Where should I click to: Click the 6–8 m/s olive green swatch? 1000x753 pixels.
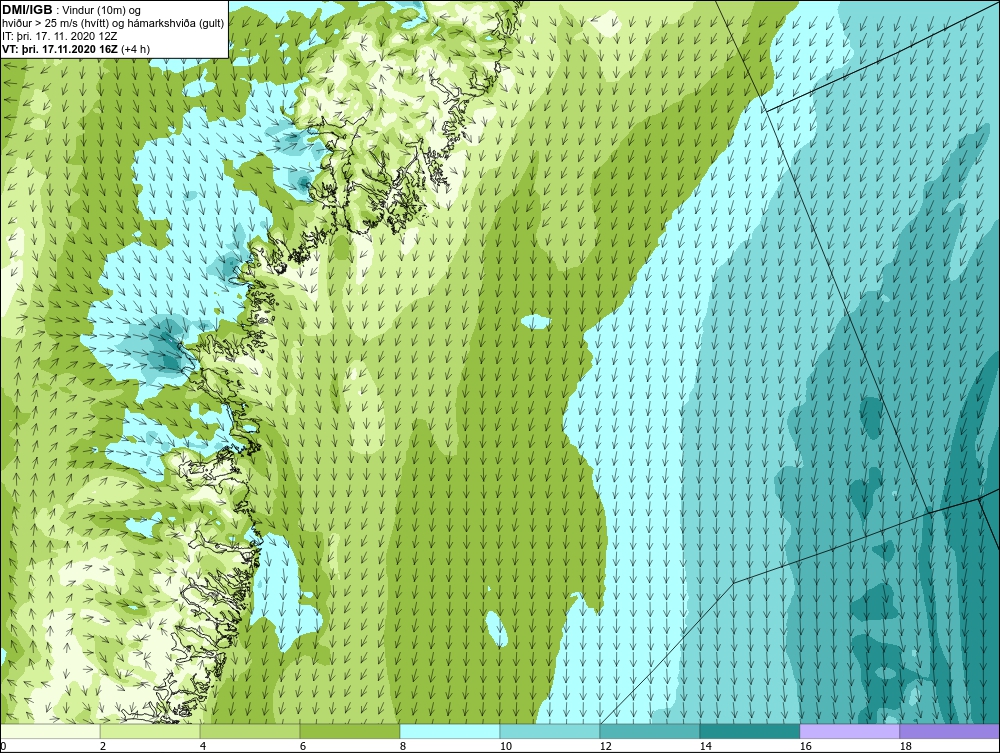(349, 731)
